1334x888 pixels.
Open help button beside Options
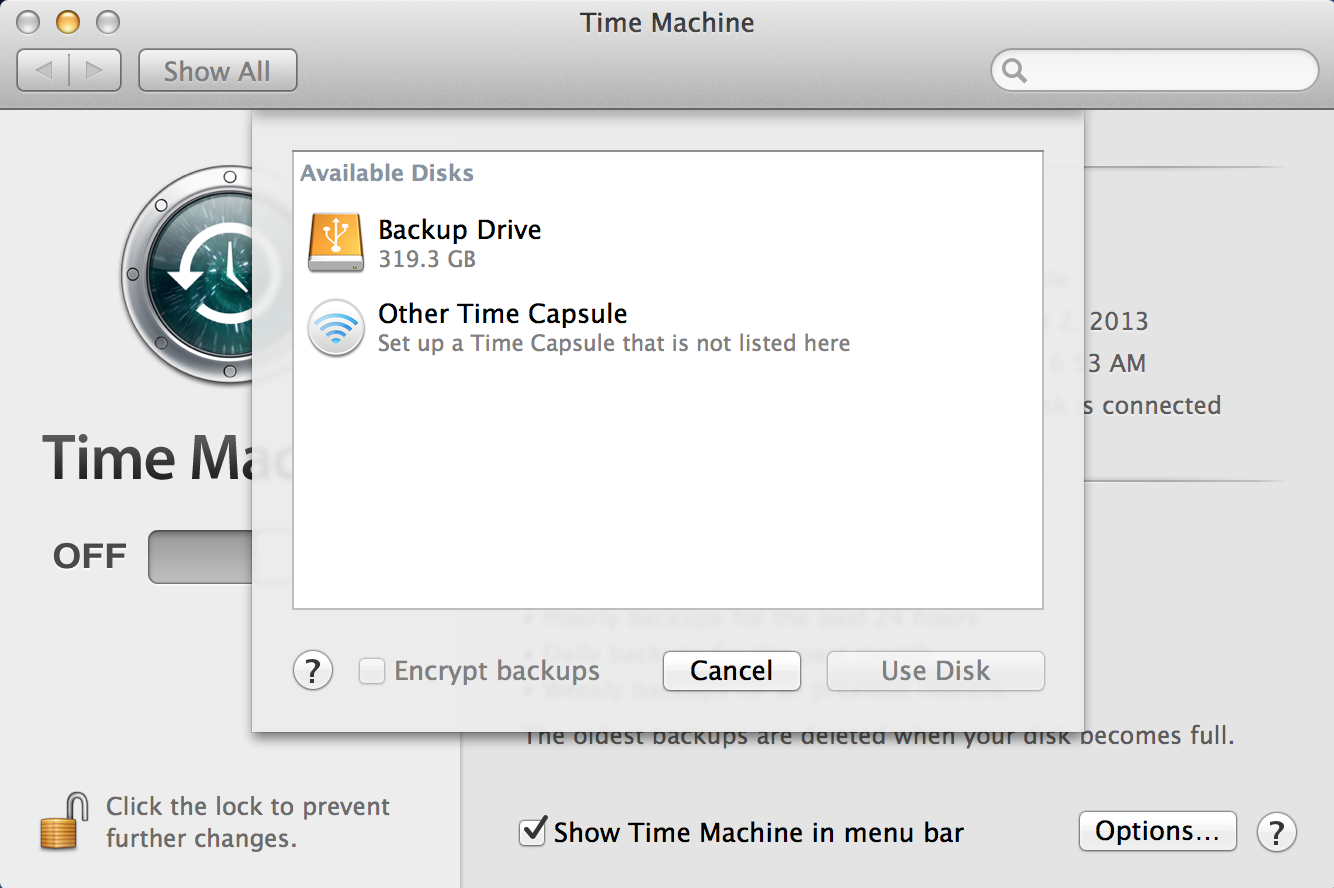[1277, 832]
